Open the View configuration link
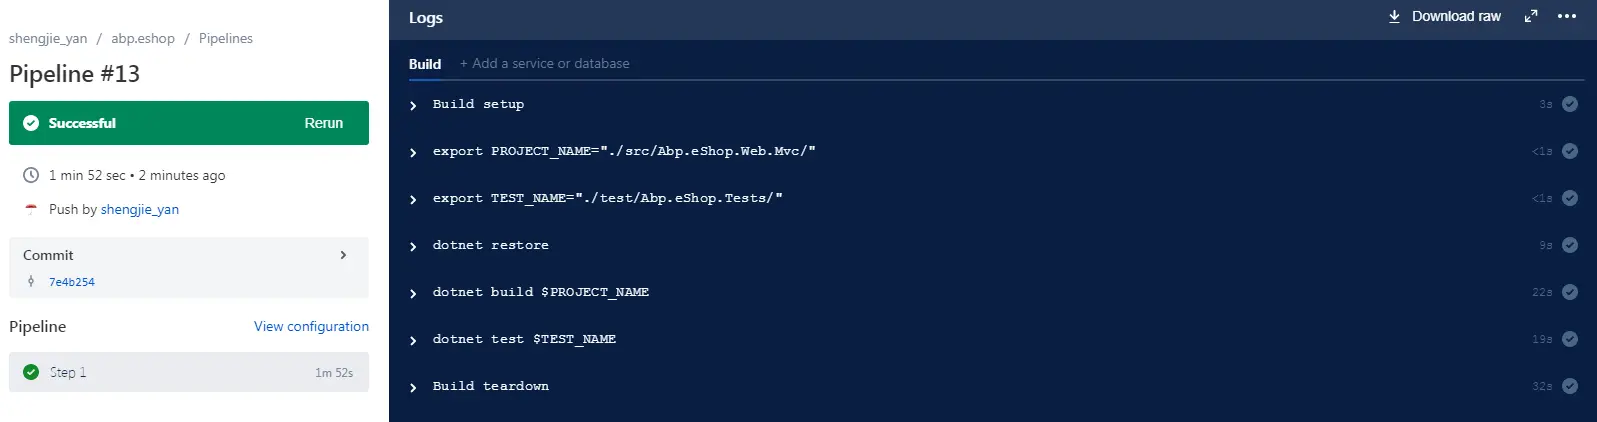The image size is (1597, 422). [x=311, y=326]
